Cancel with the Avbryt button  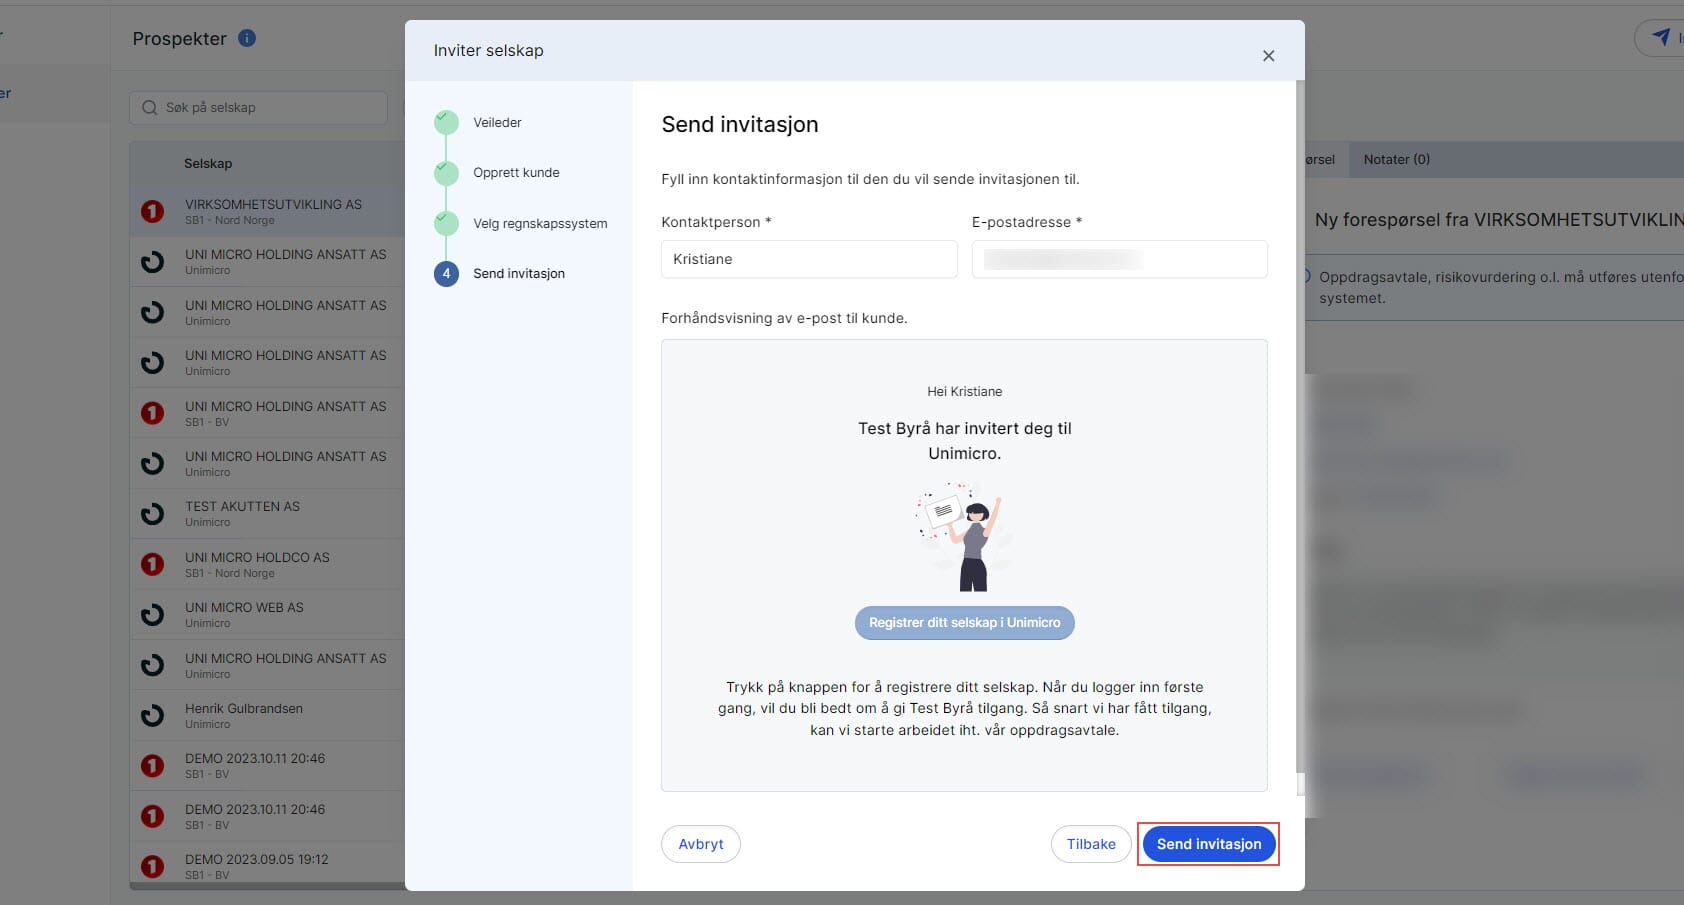(700, 844)
